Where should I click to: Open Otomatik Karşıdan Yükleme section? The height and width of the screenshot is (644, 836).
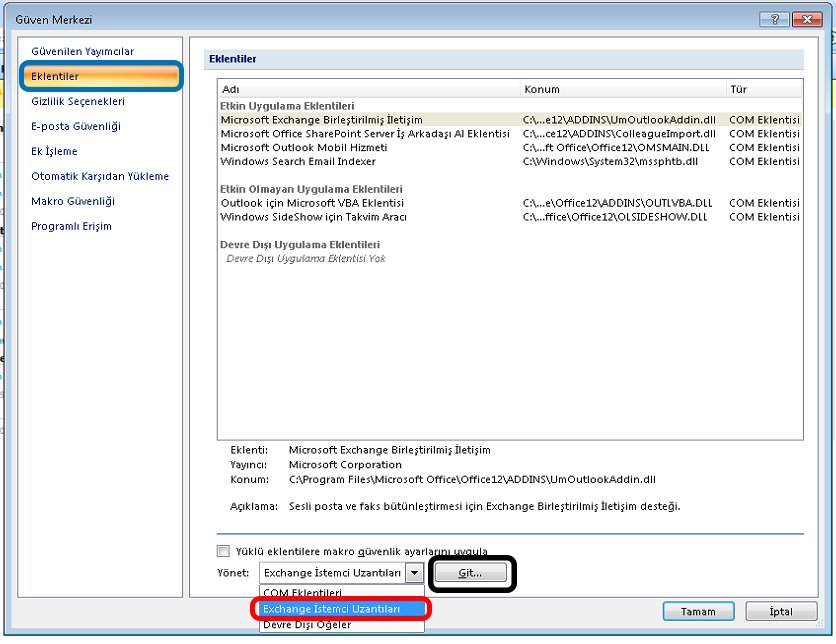click(x=100, y=176)
